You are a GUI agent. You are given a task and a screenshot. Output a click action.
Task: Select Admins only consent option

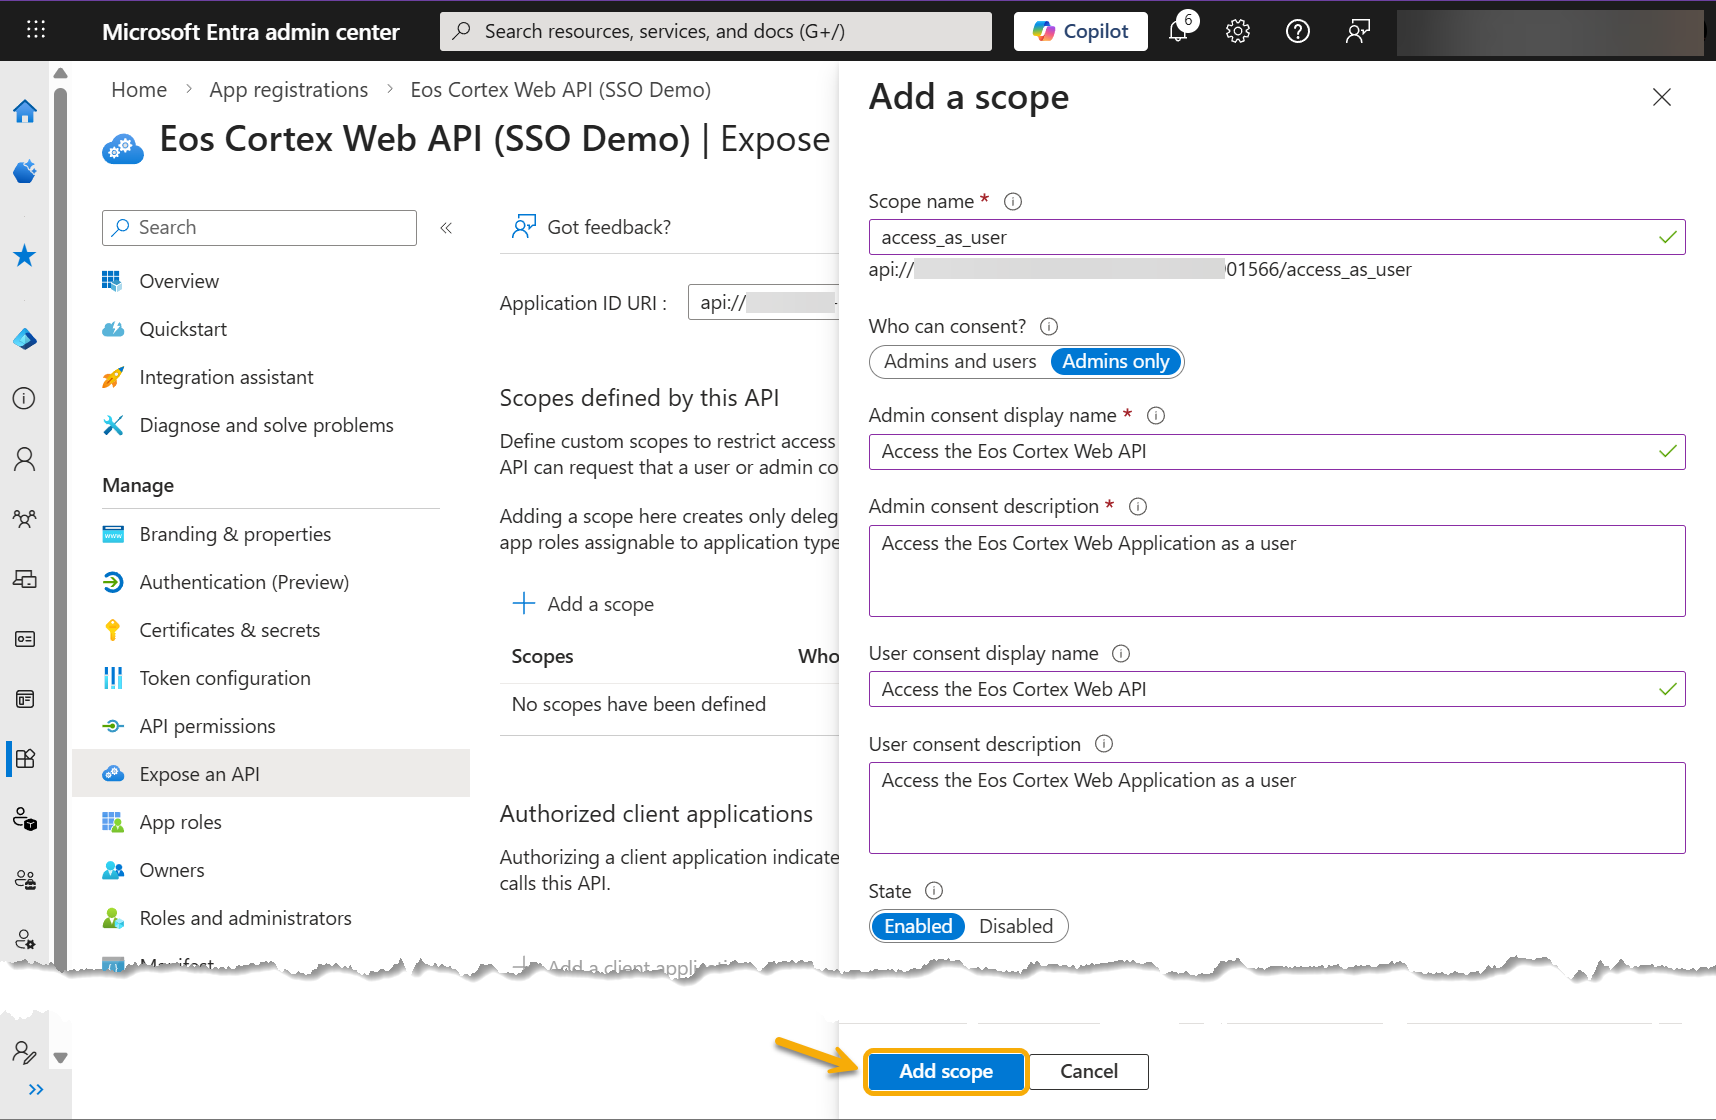pyautogui.click(x=1116, y=362)
